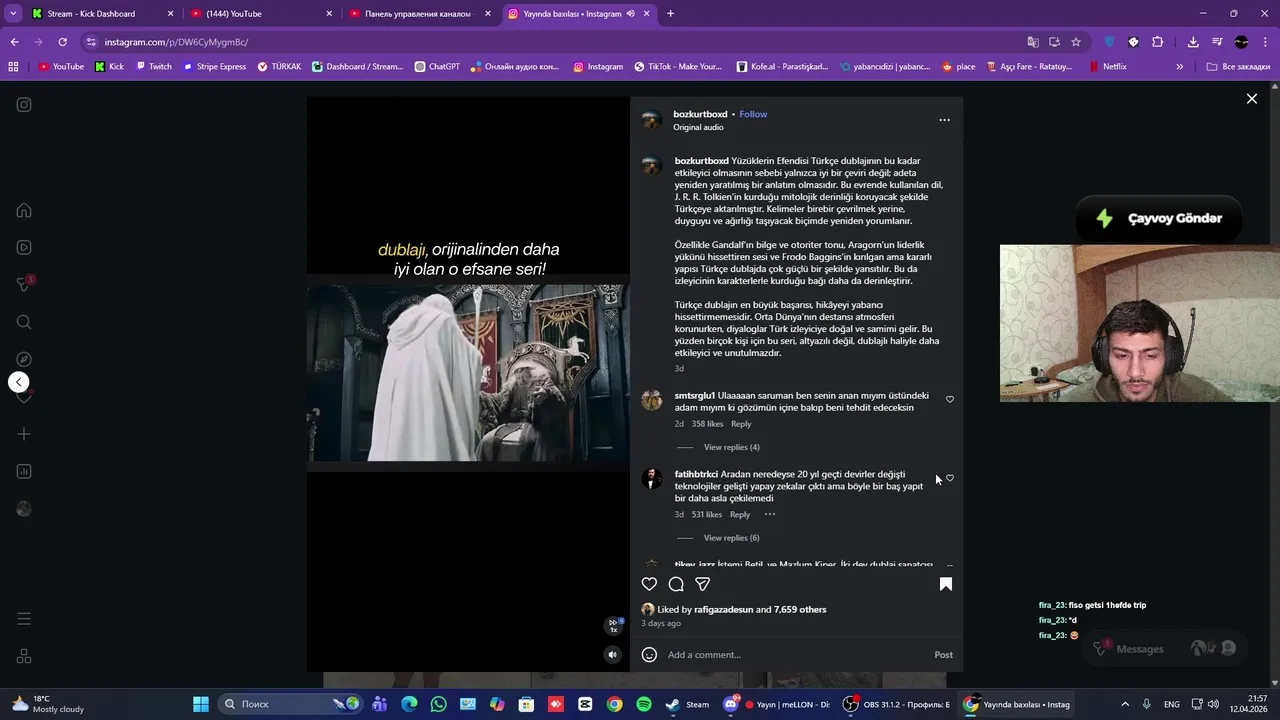Toggle the bookmark save icon on the post
The height and width of the screenshot is (720, 1280).
[x=946, y=584]
